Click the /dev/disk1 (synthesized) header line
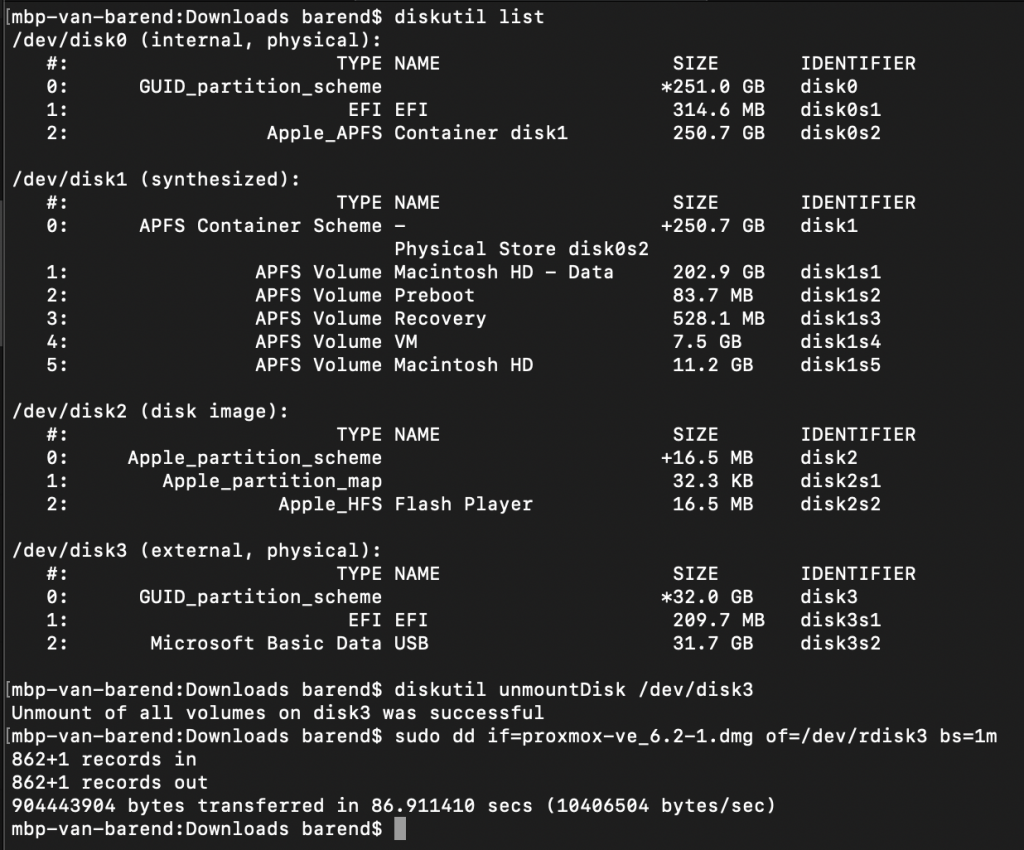This screenshot has height=850, width=1024. pyautogui.click(x=156, y=180)
